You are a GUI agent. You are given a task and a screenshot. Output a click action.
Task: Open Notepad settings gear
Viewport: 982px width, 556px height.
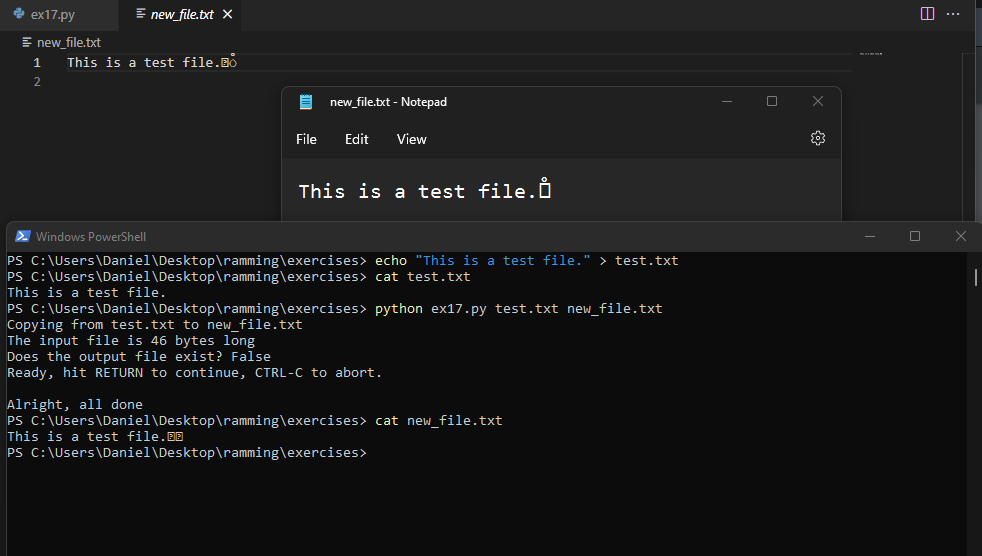tap(818, 138)
